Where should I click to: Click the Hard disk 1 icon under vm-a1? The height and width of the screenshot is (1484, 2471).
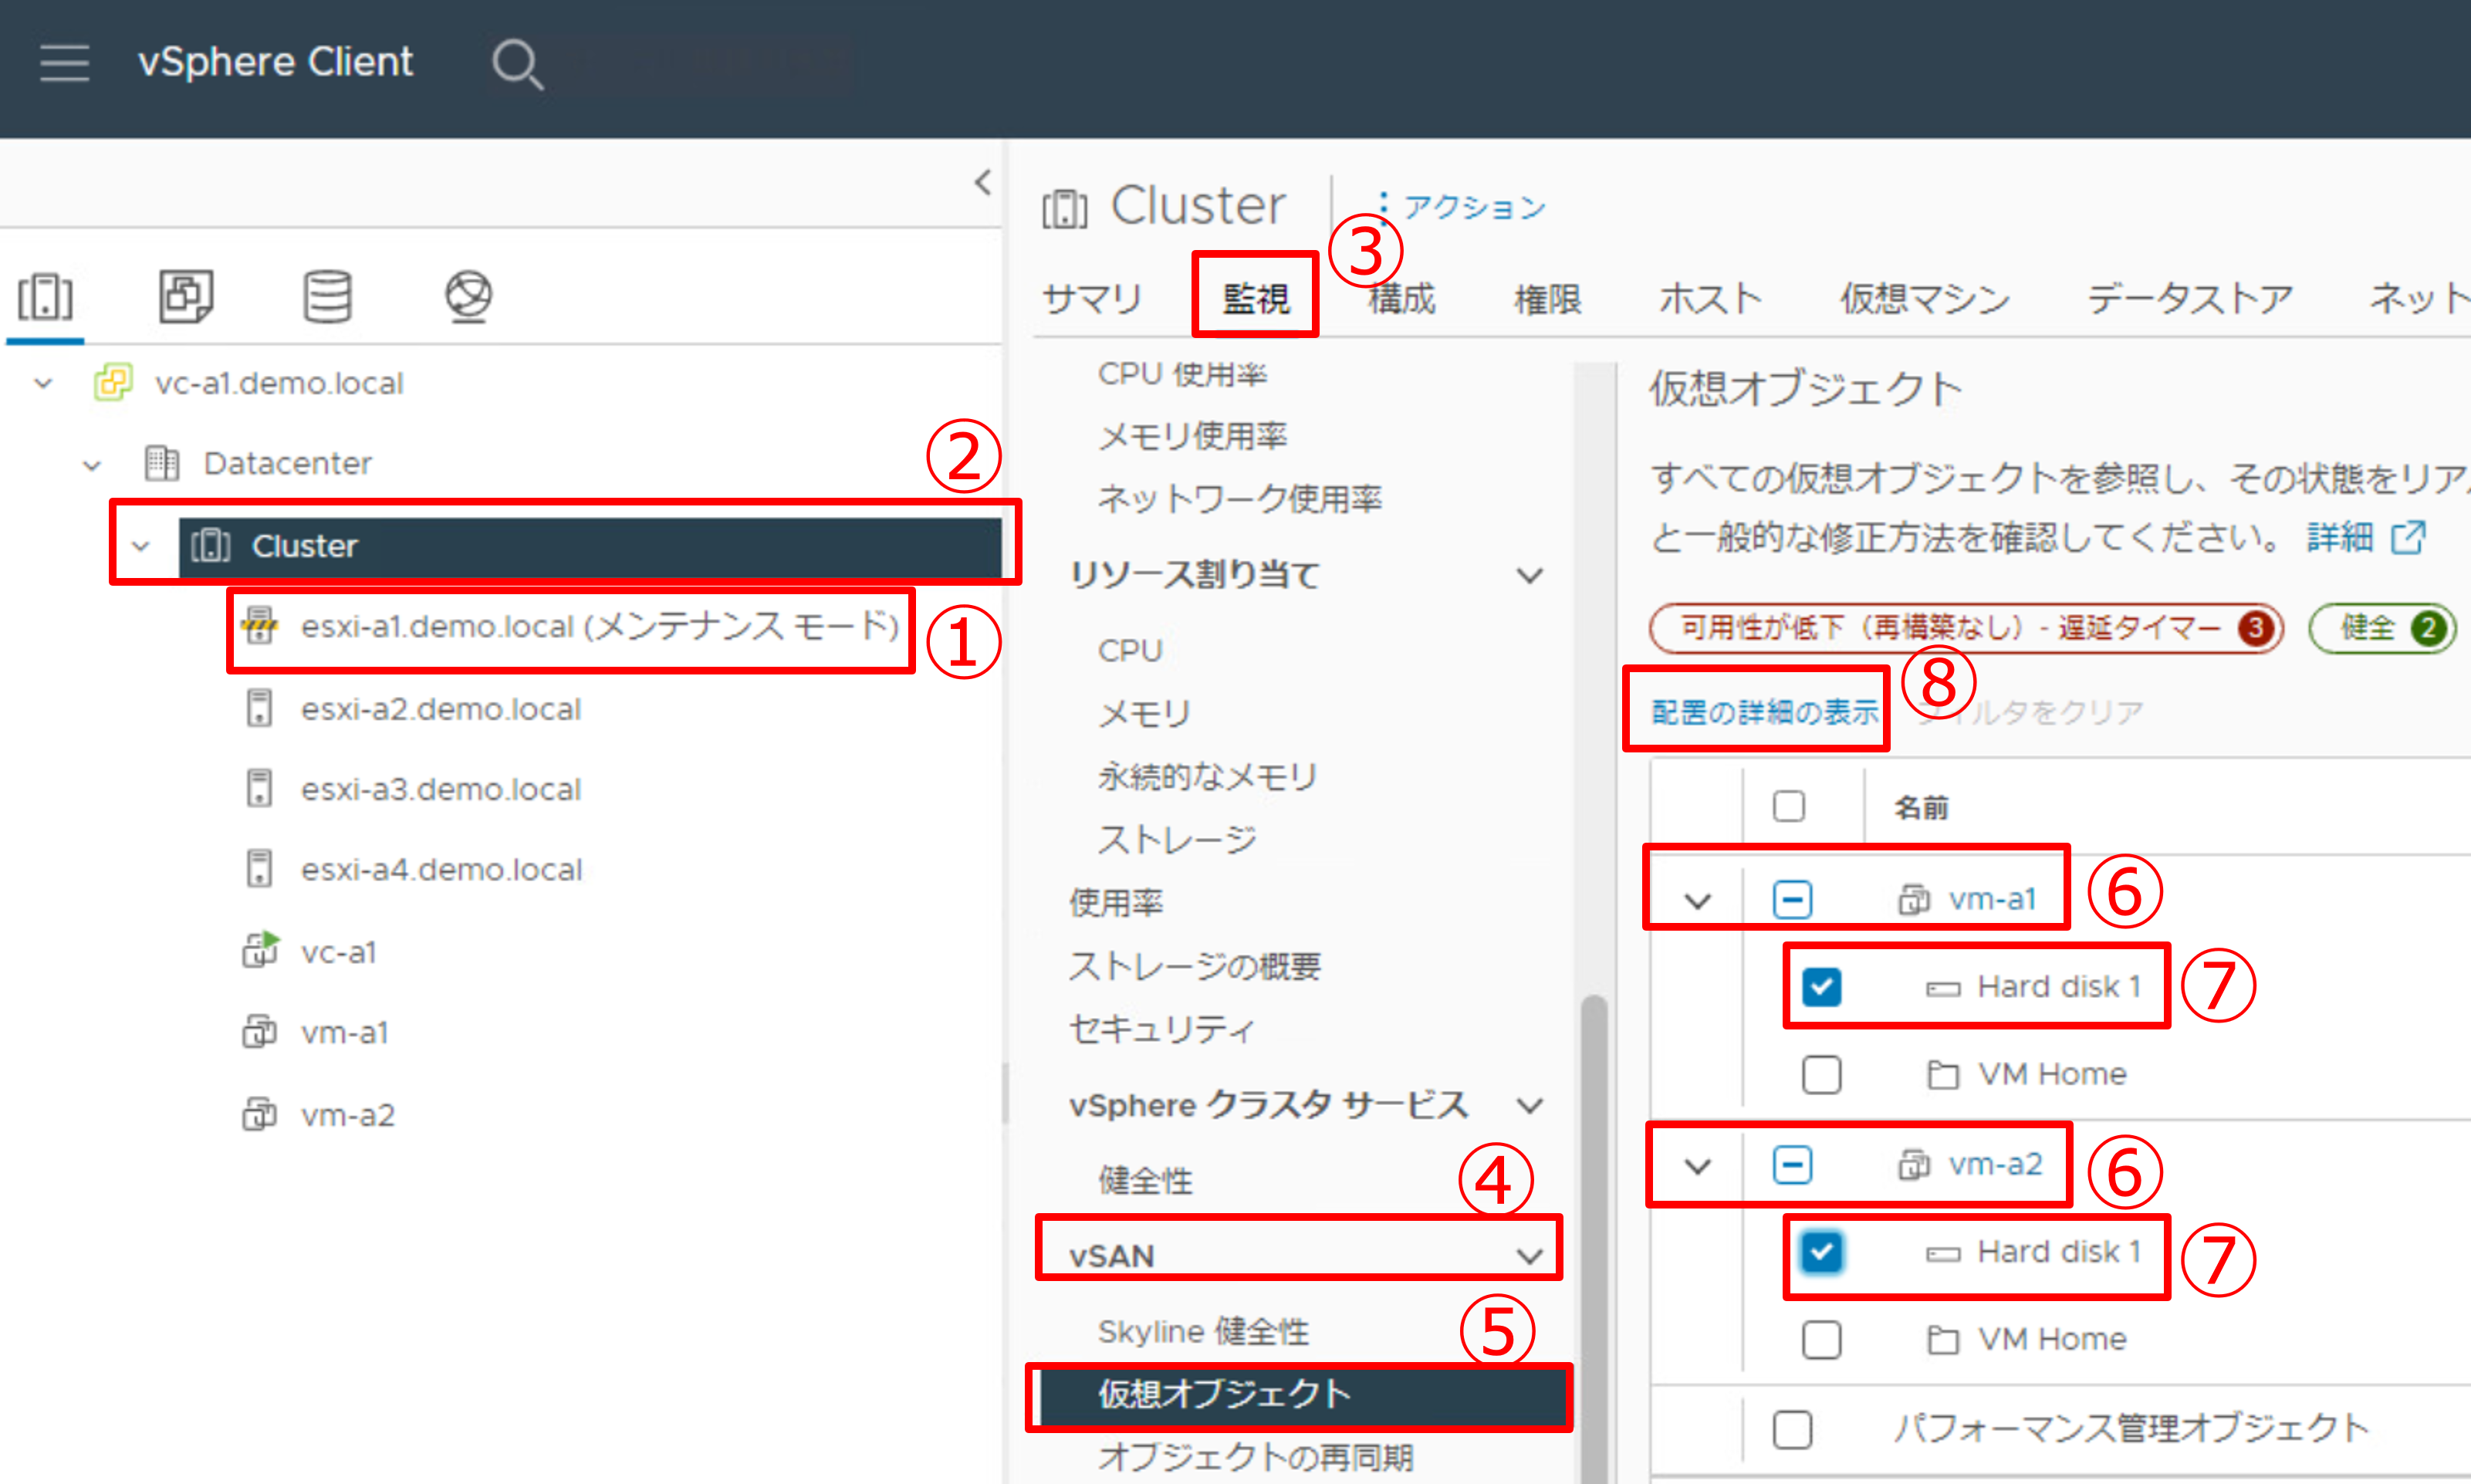pyautogui.click(x=1943, y=988)
